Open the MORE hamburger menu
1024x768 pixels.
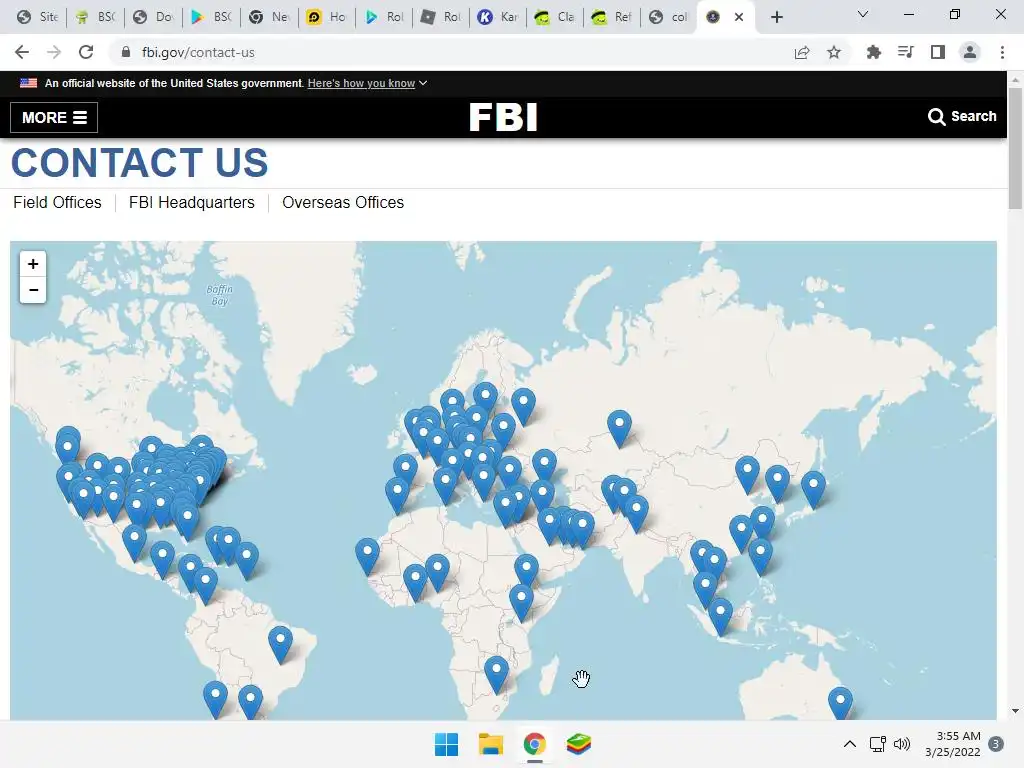click(x=54, y=118)
